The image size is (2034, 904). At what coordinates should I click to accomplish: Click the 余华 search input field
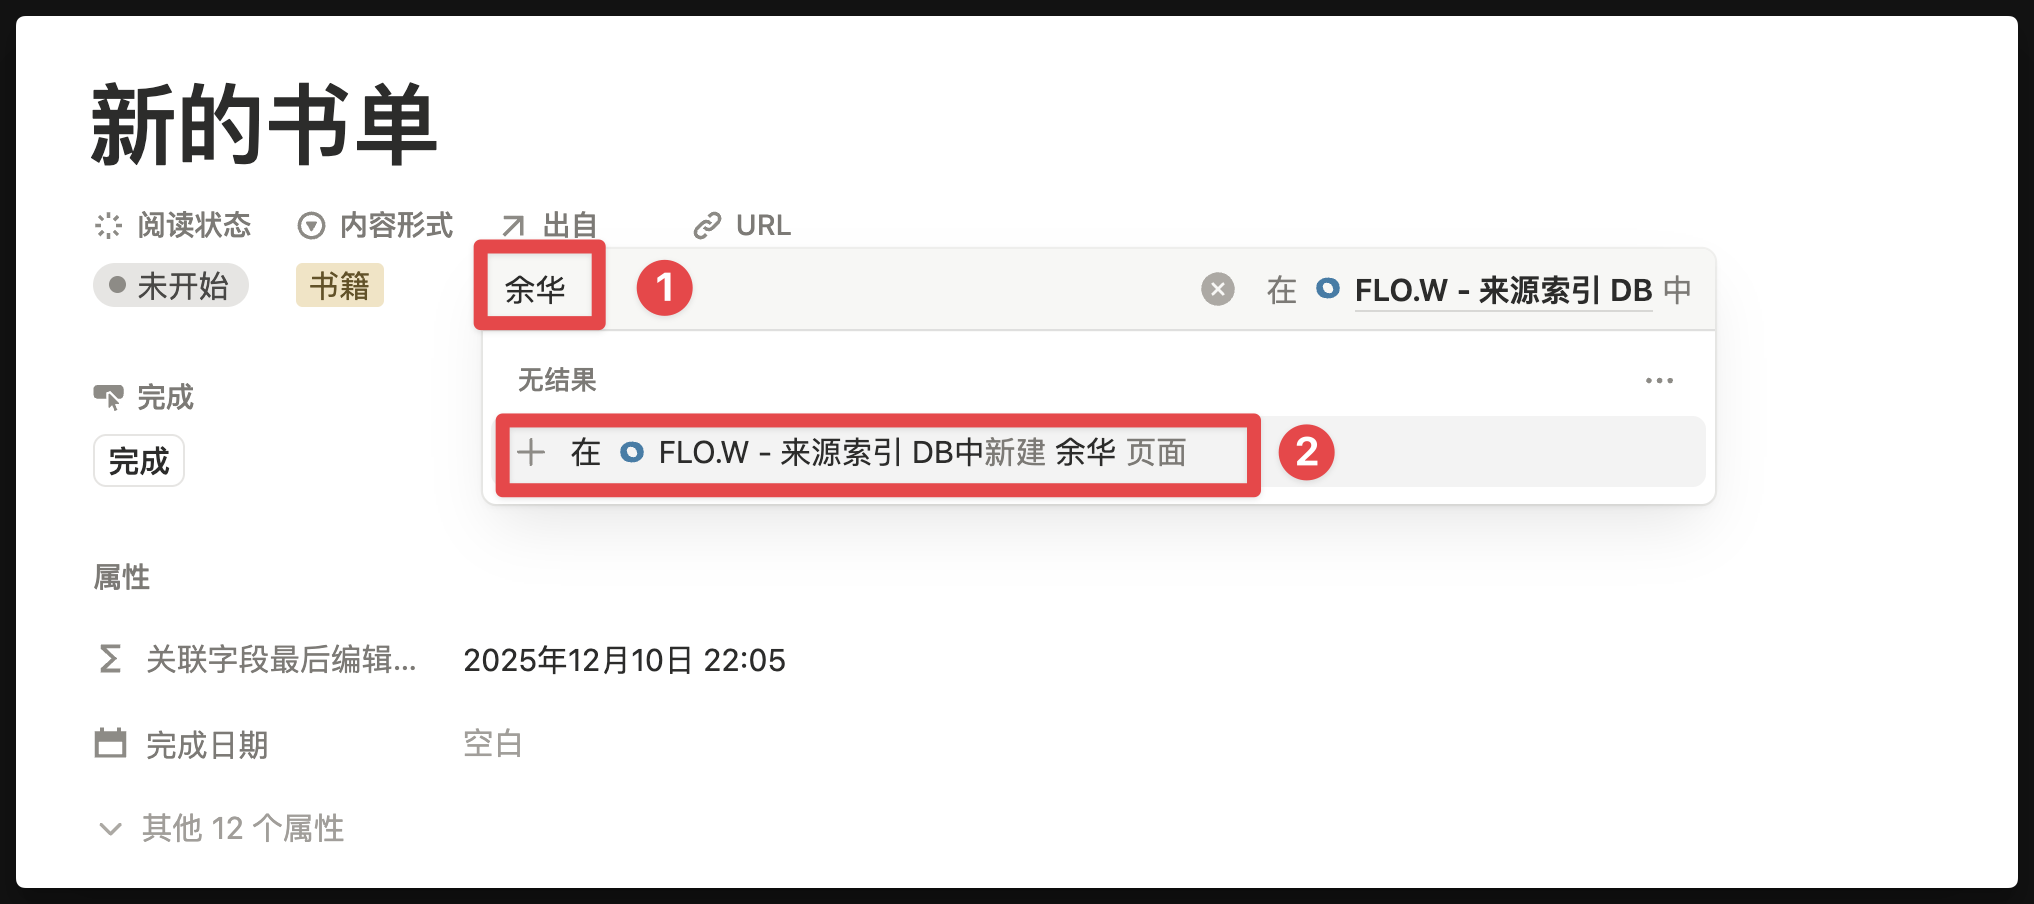(x=536, y=290)
